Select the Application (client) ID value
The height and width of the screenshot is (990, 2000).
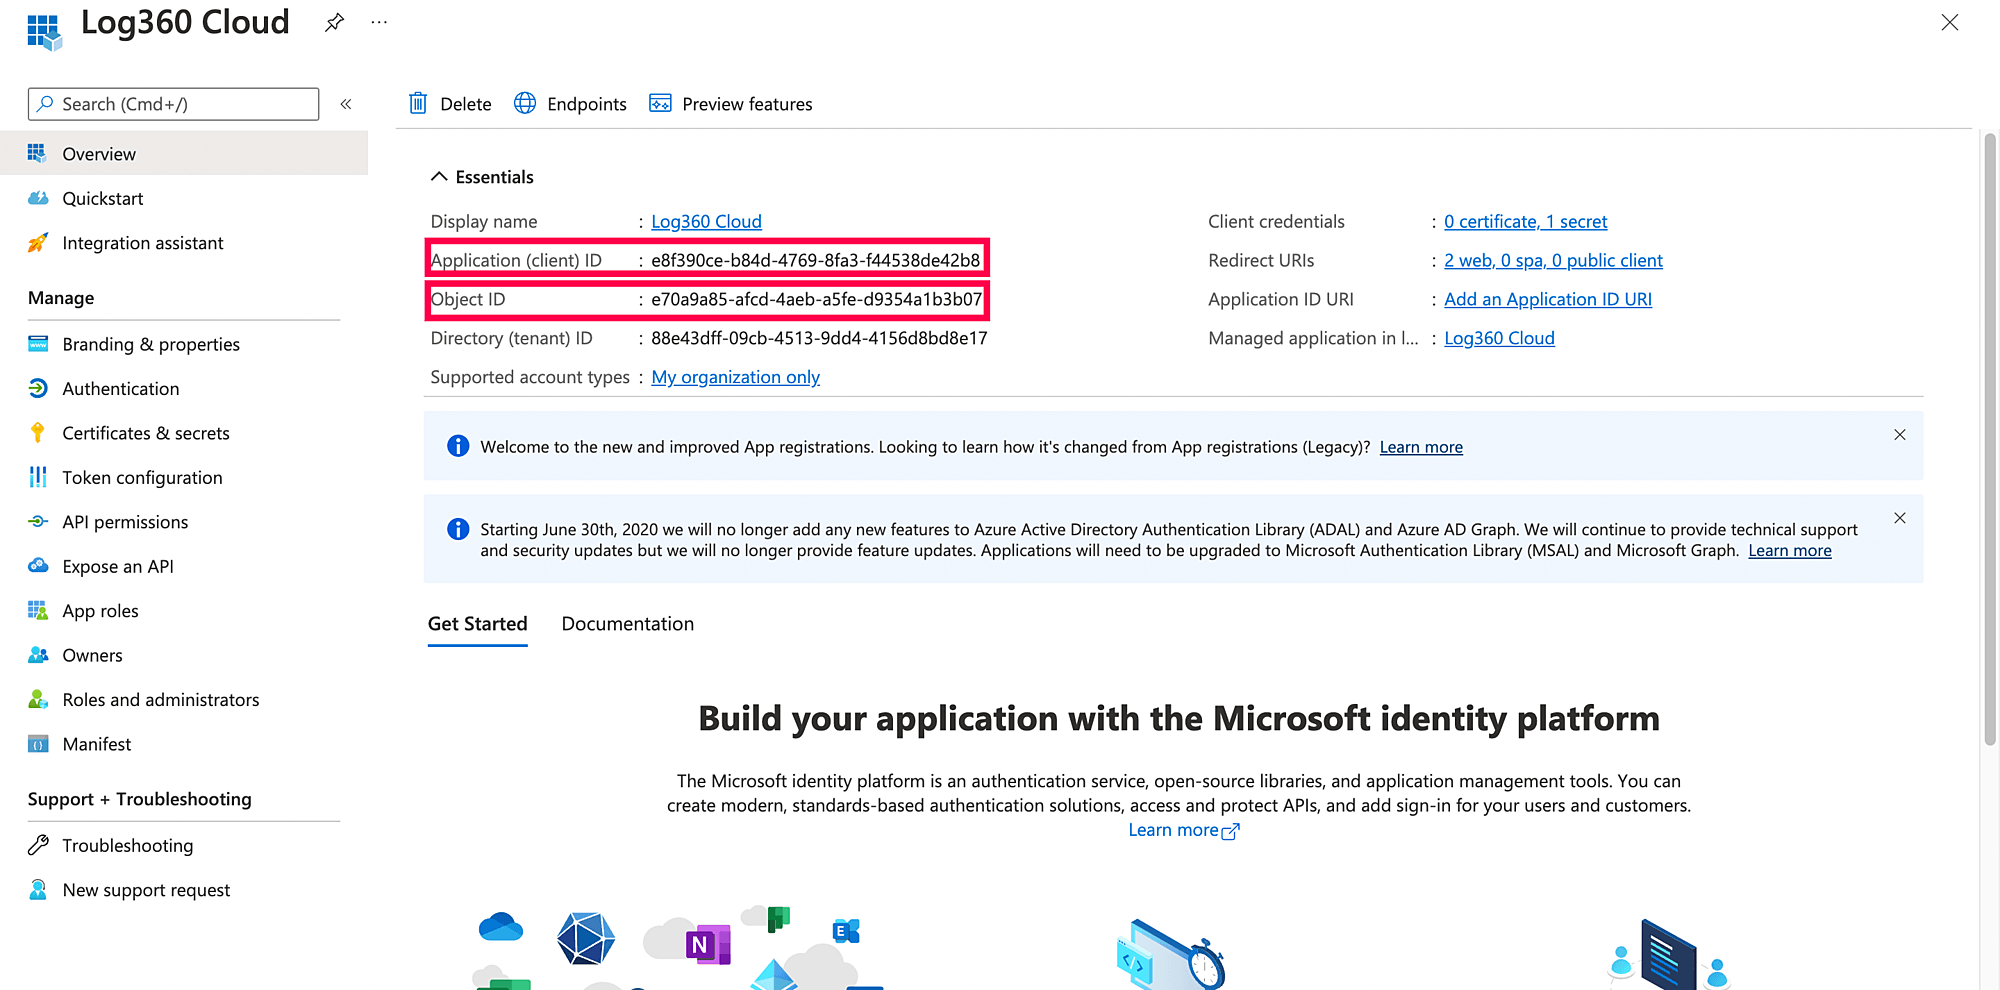tap(815, 260)
